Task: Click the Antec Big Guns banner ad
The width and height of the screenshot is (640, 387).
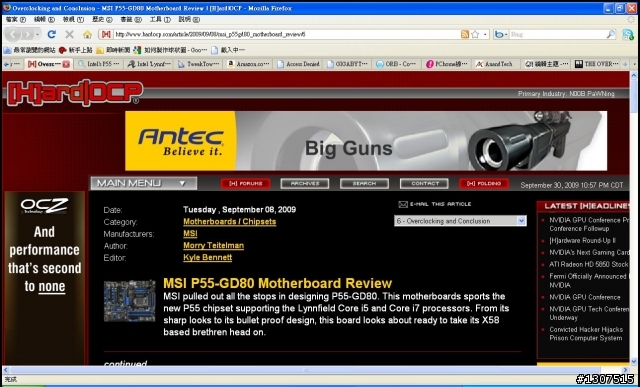Action: click(x=366, y=141)
